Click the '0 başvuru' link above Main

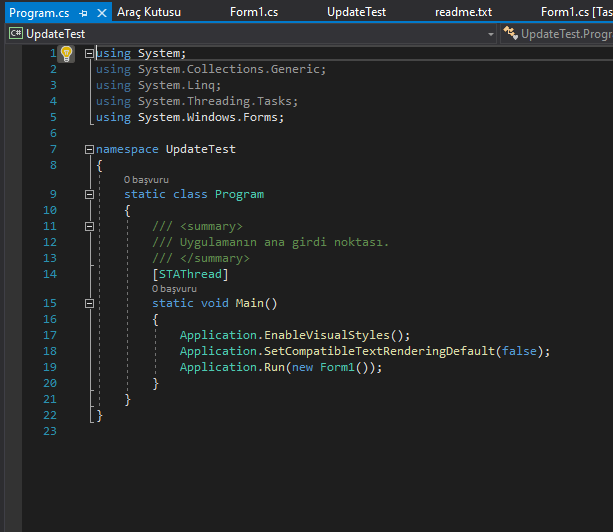pos(174,289)
